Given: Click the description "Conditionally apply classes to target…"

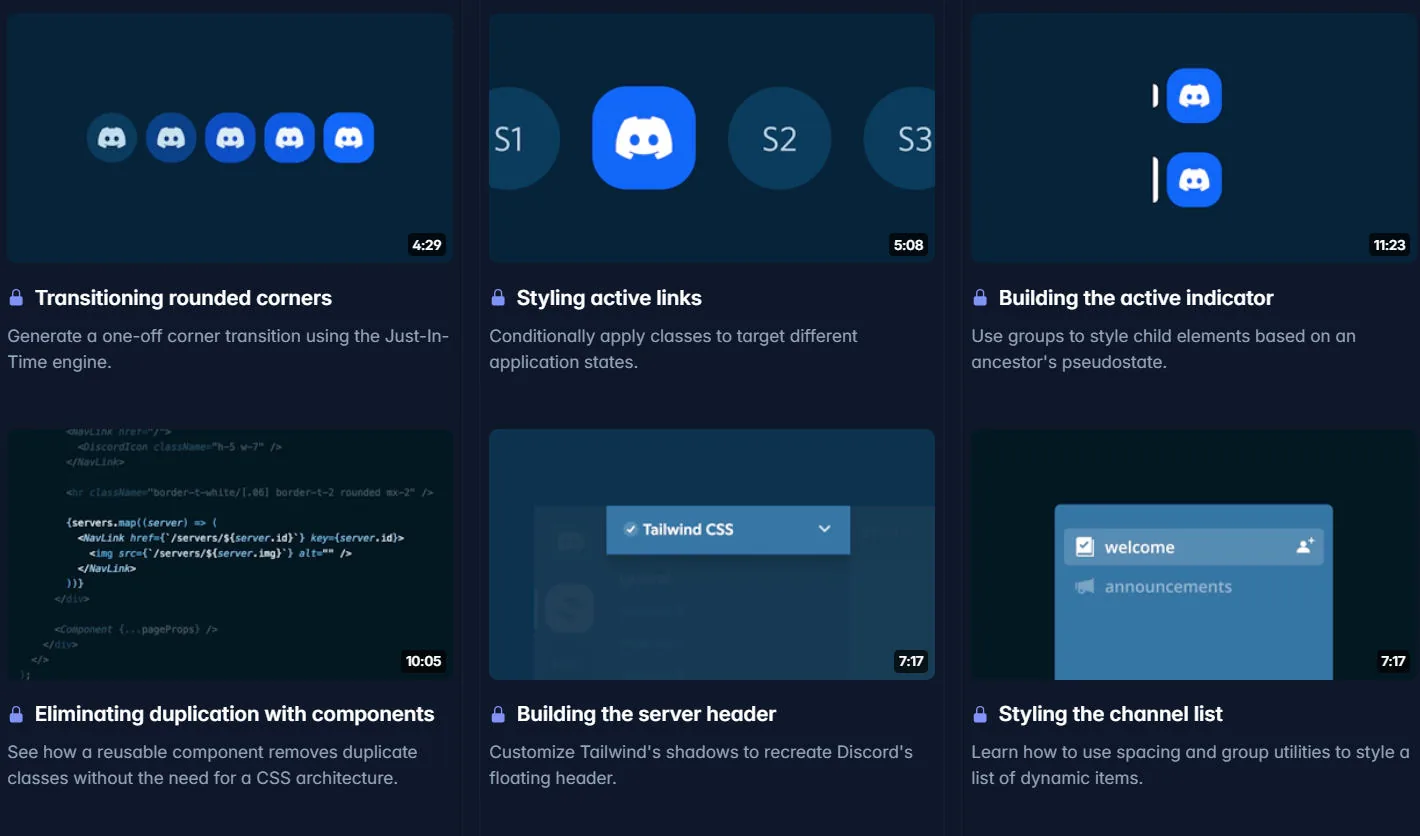Looking at the screenshot, I should click(673, 349).
